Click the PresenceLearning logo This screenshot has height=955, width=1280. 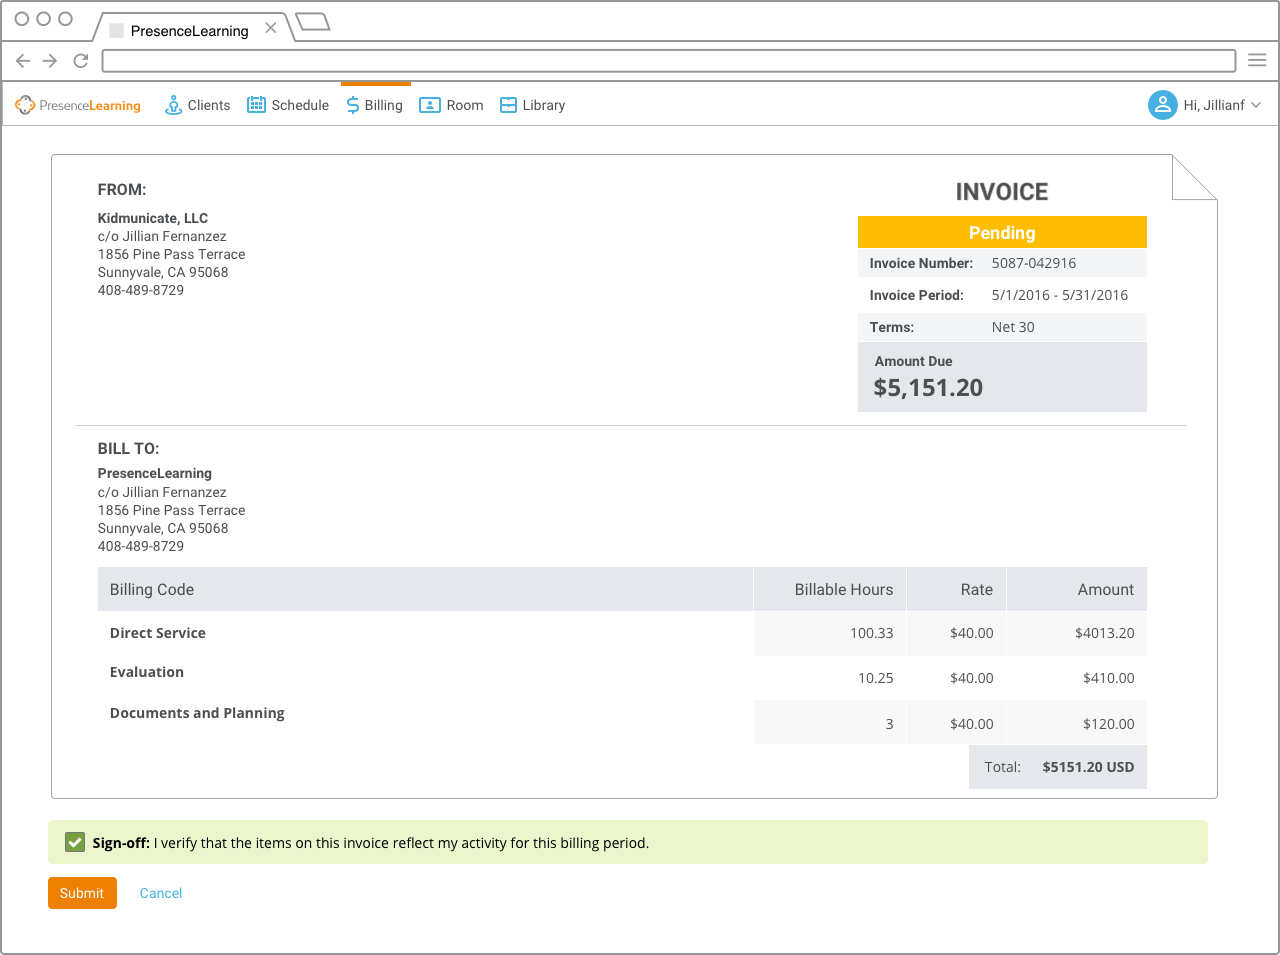78,105
